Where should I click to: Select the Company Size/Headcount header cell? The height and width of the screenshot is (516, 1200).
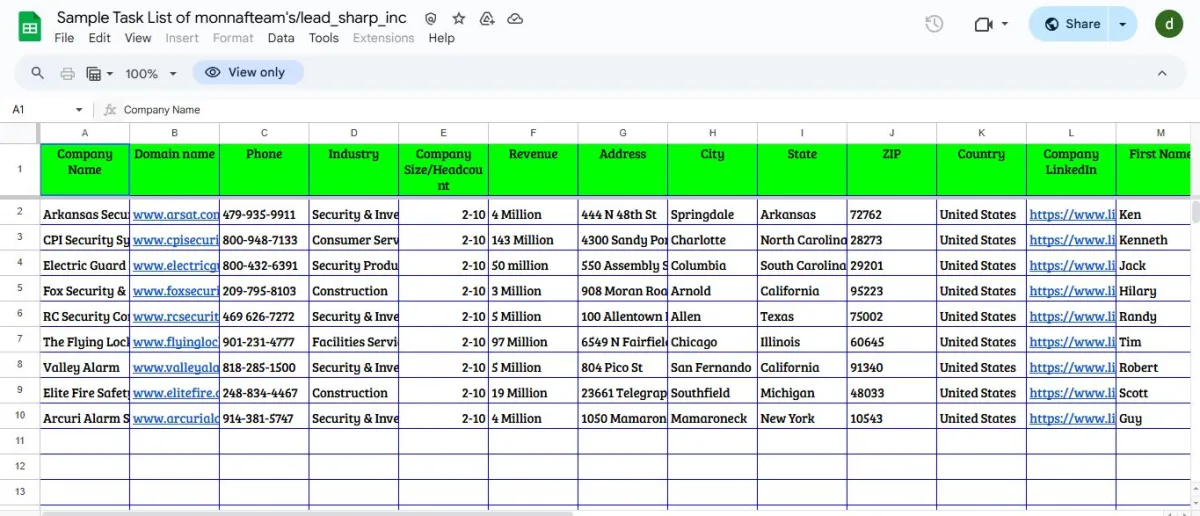point(443,170)
